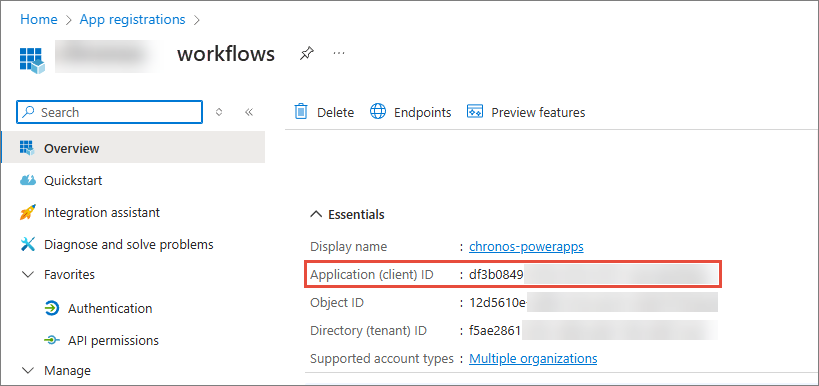Open API permissions under Favorites
Screen dimensions: 819x386
click(113, 341)
